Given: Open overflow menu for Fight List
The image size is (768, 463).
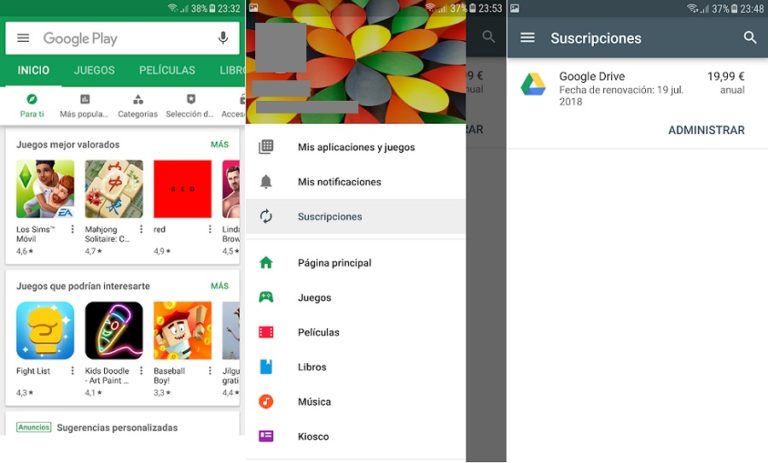Looking at the screenshot, I should click(72, 371).
